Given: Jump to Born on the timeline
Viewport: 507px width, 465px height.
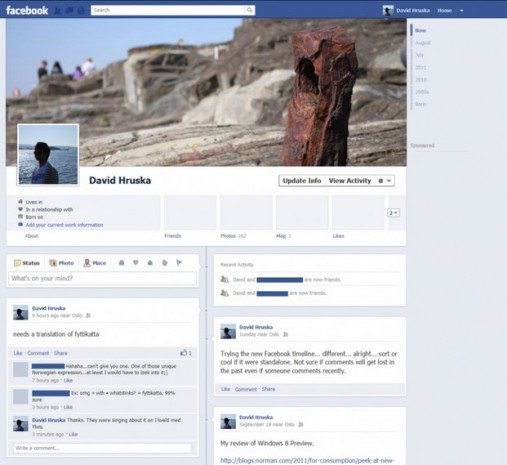Looking at the screenshot, I should tap(420, 104).
